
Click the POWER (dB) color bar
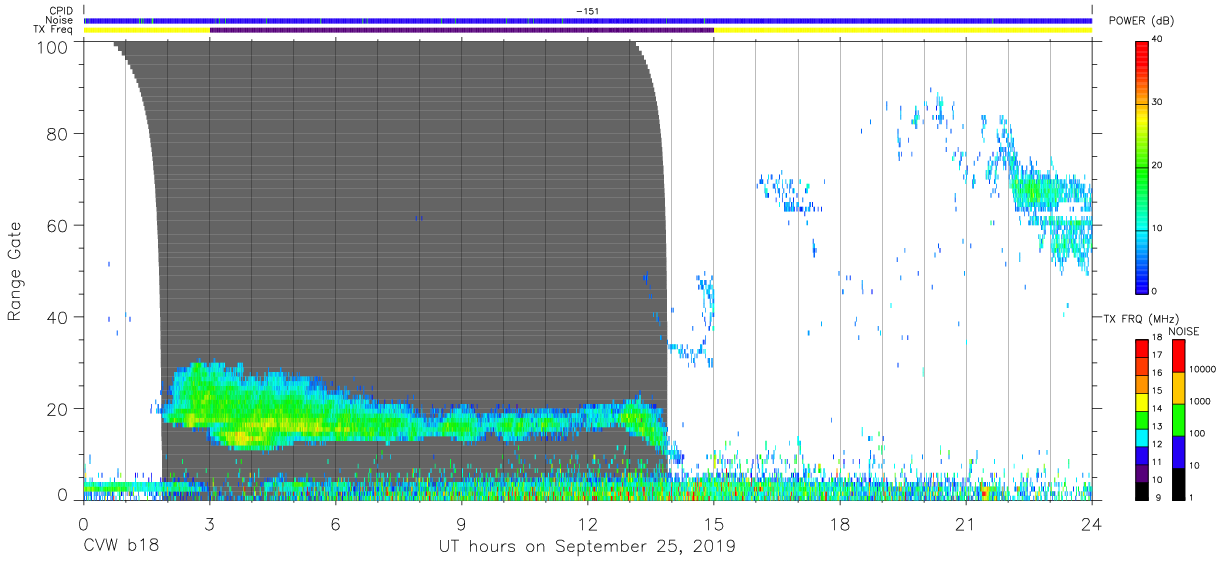1142,166
